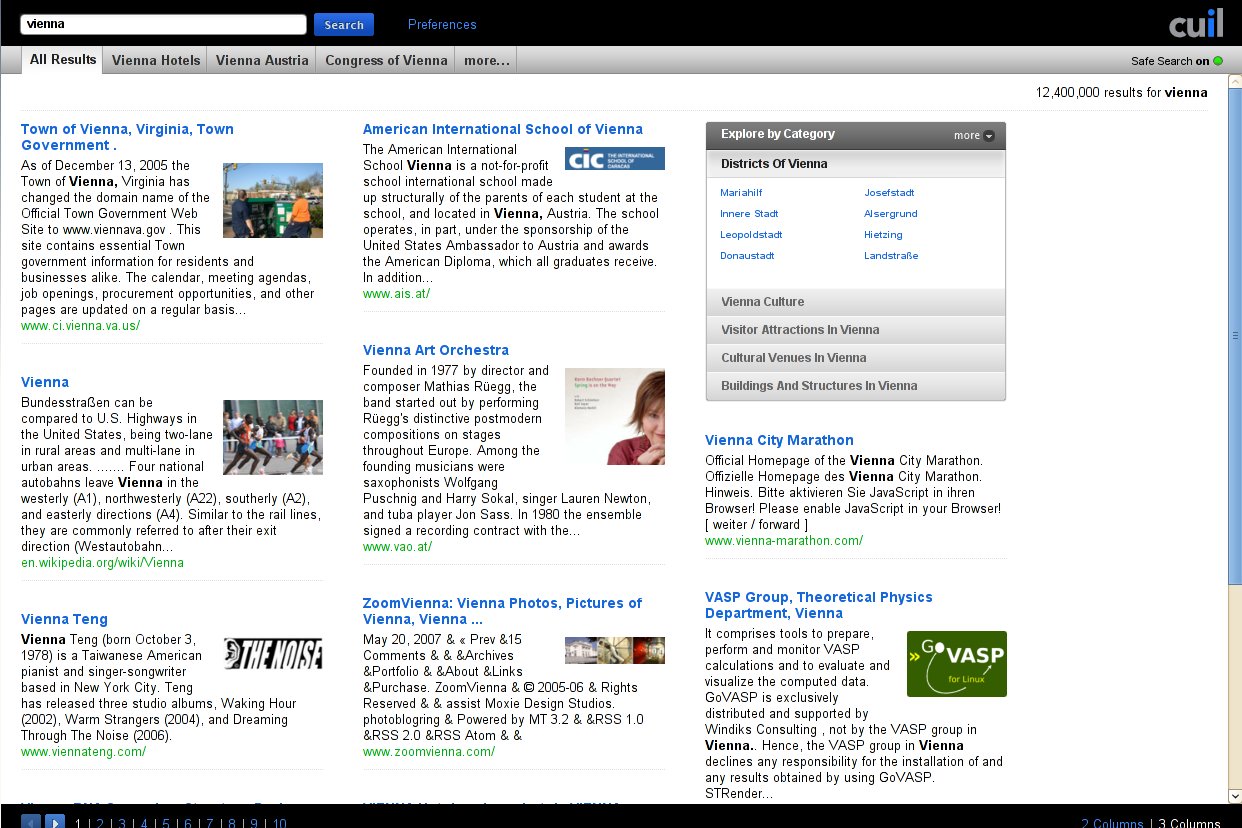Image resolution: width=1242 pixels, height=828 pixels.
Task: Toggle the Safe Search green indicator
Action: coord(1218,61)
